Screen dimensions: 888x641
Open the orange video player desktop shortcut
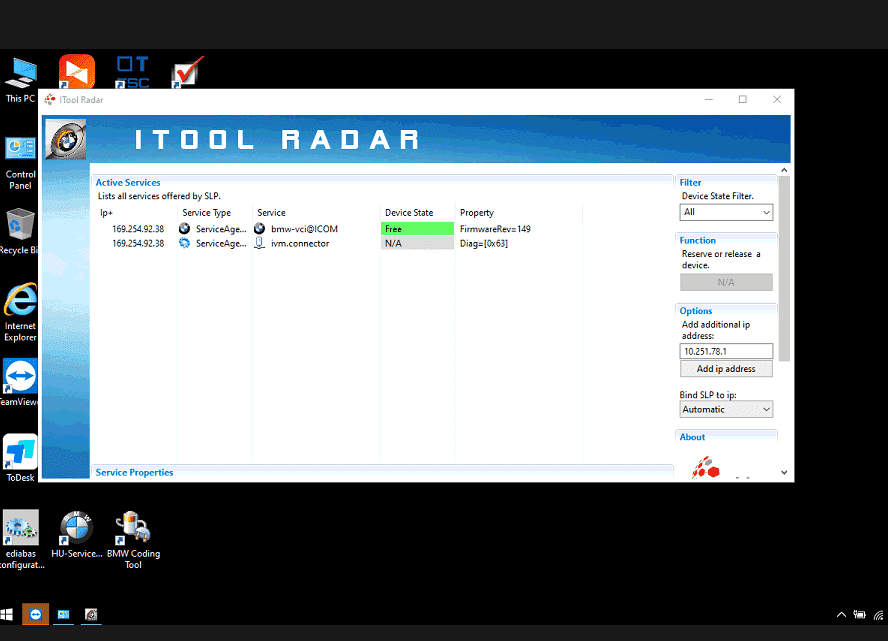(76, 71)
